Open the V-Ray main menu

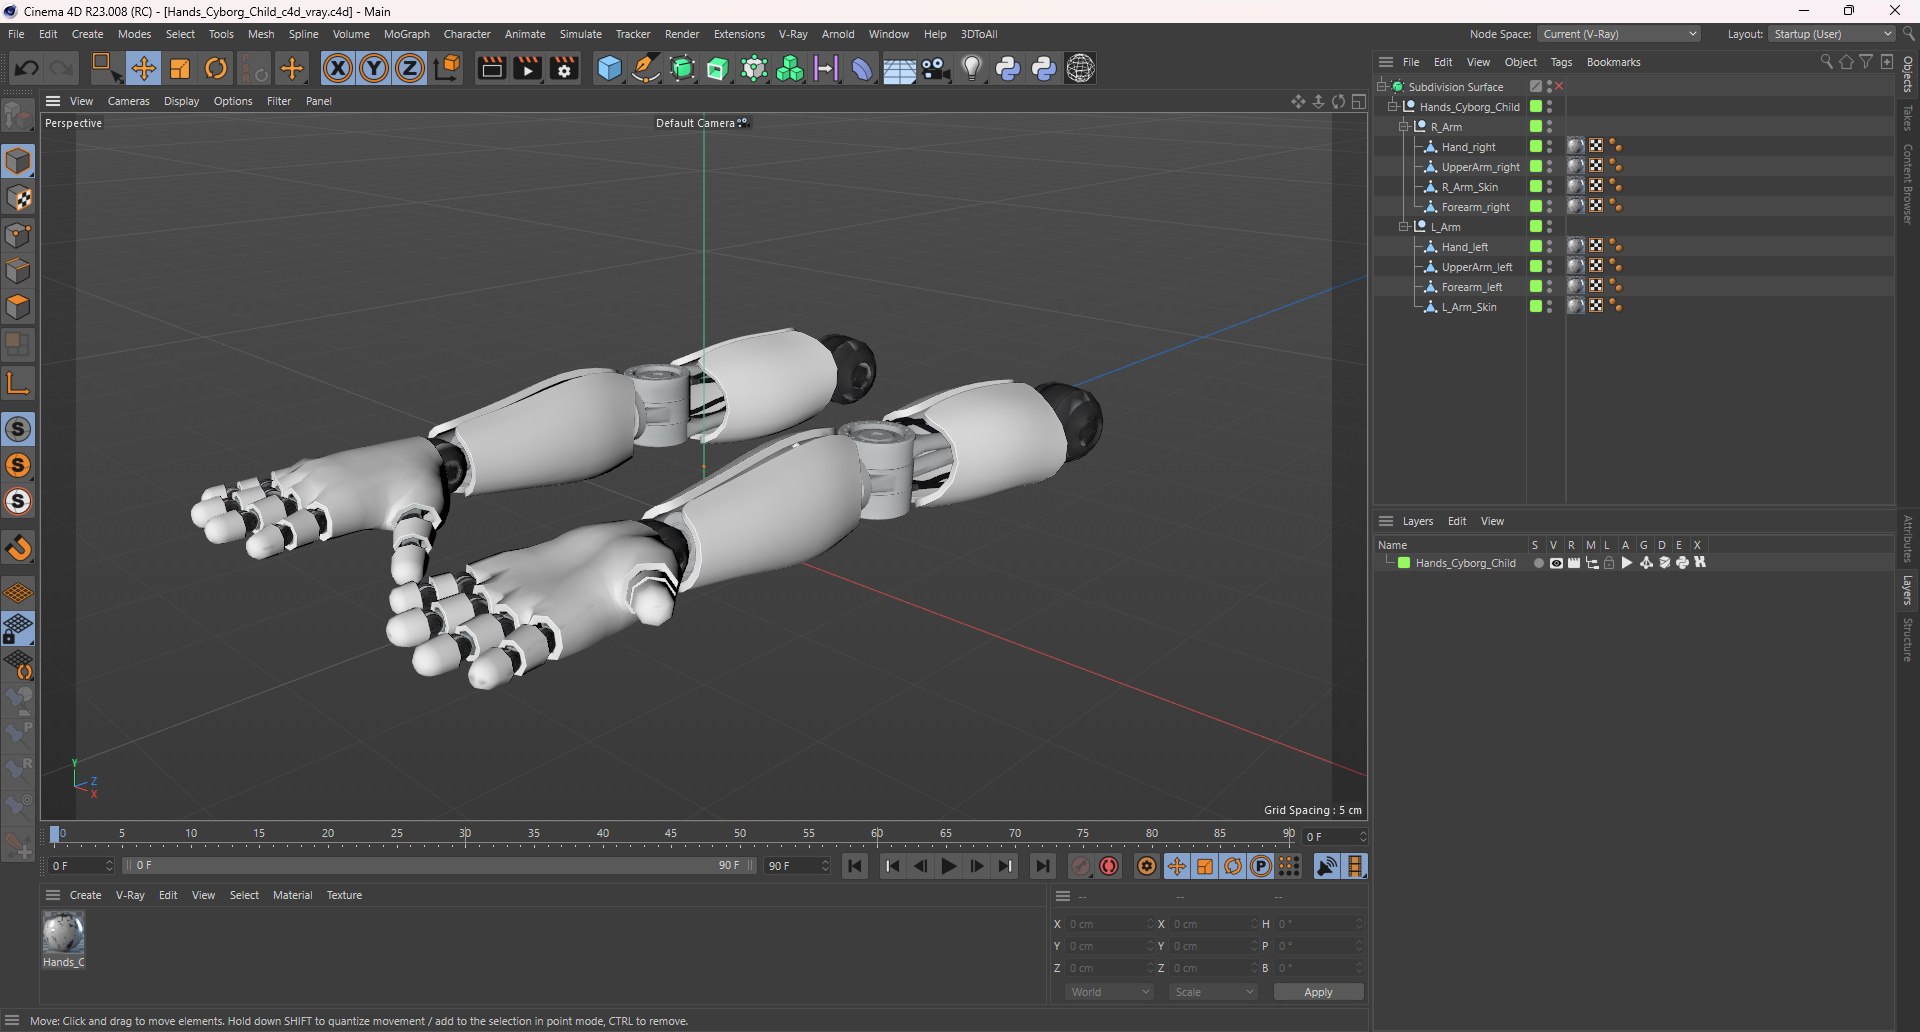pos(793,34)
